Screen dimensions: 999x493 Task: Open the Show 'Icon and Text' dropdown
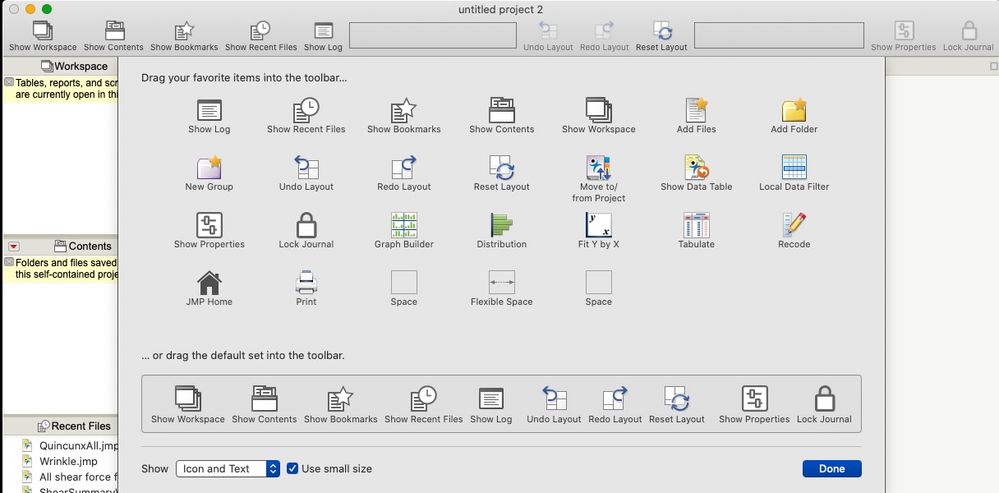click(227, 469)
